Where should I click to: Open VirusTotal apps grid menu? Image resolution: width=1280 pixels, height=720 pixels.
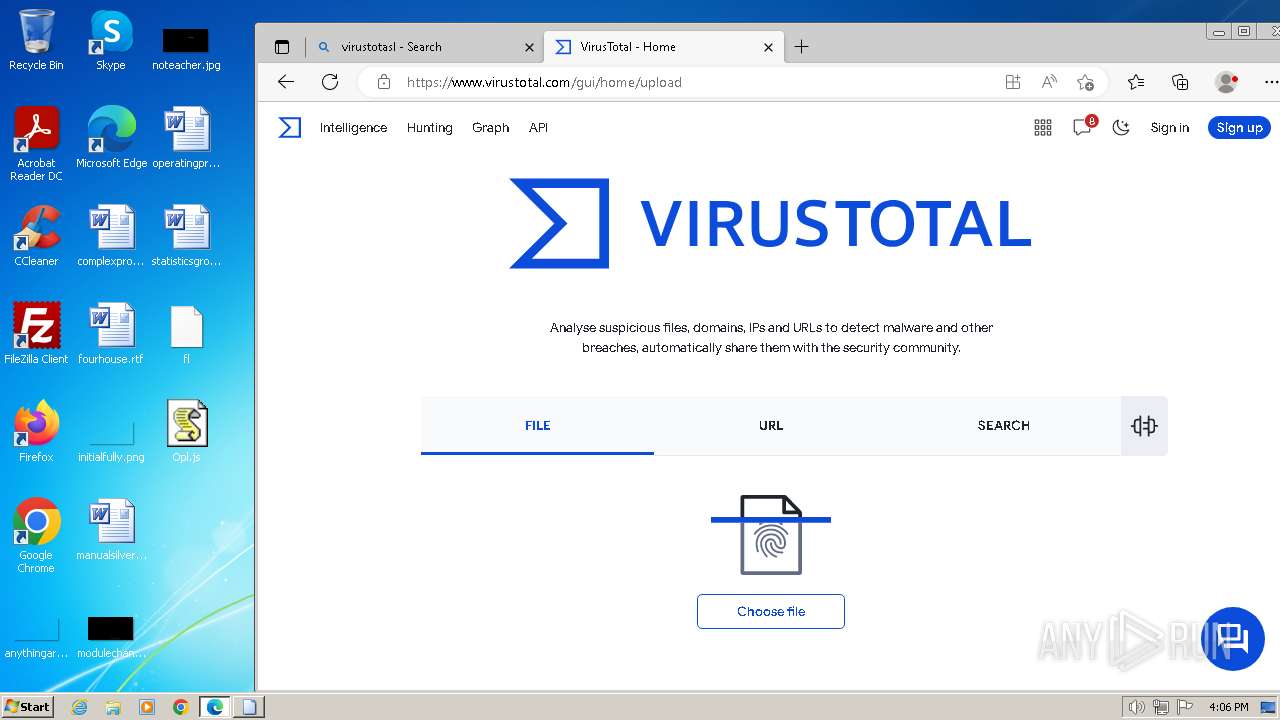[x=1043, y=127]
